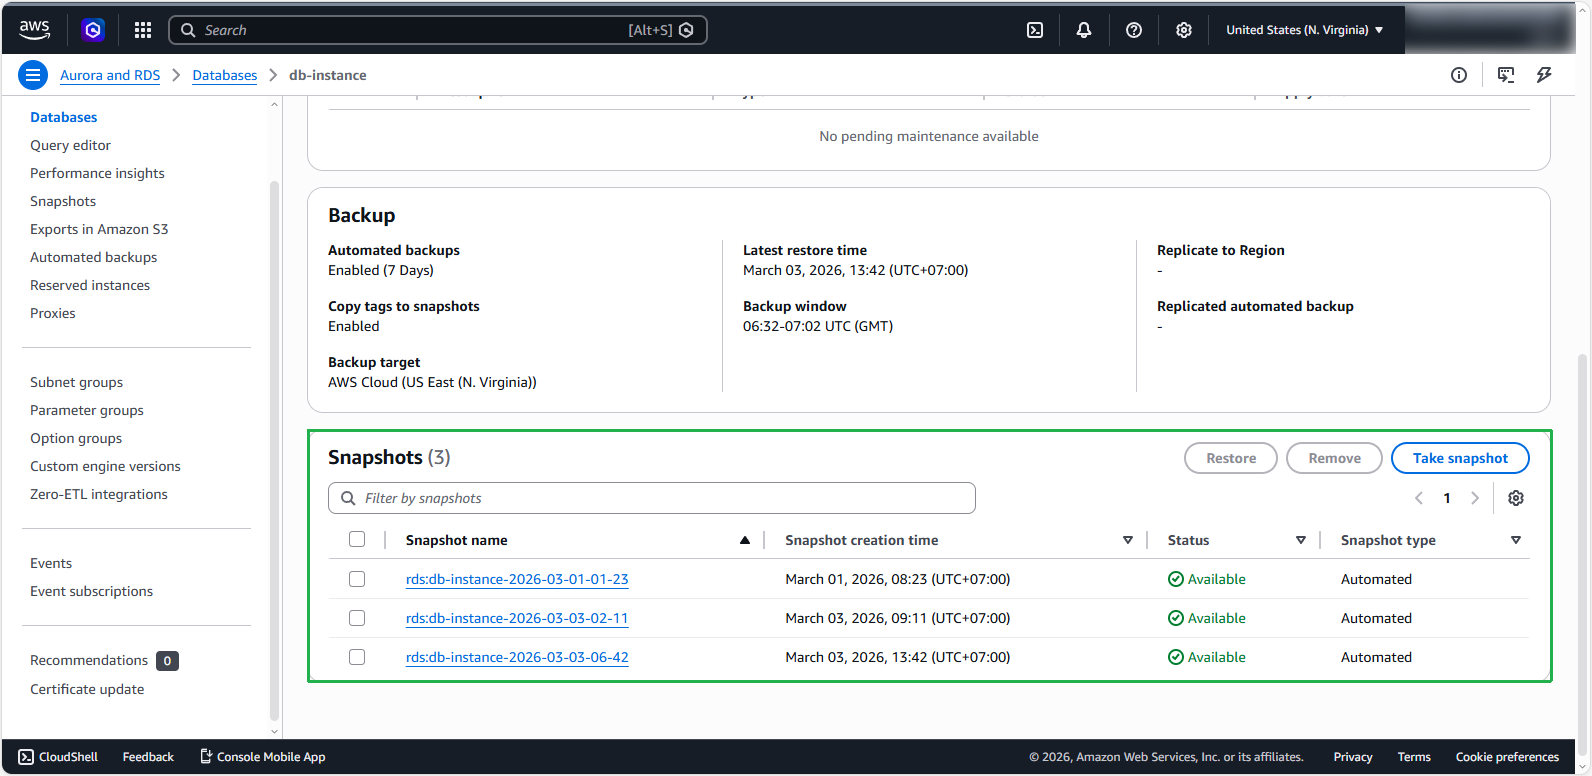Open Query editor in the sidebar
Image resolution: width=1592 pixels, height=776 pixels.
70,145
